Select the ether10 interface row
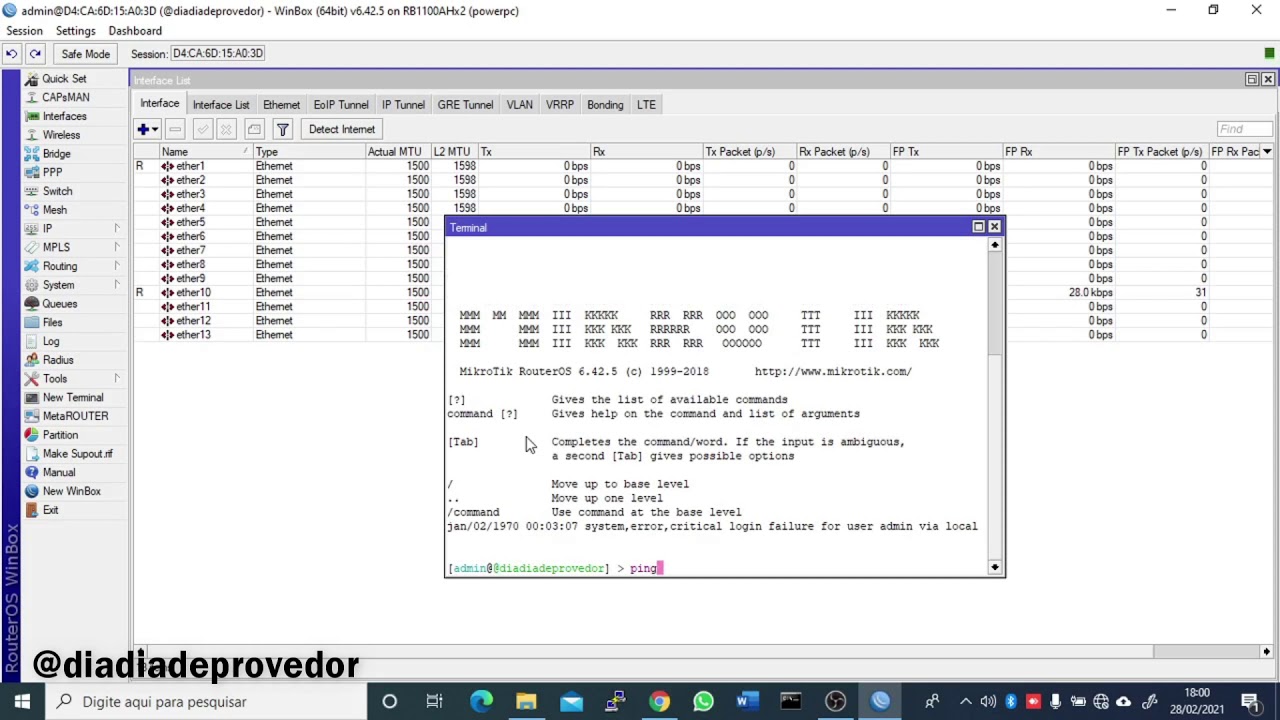 pyautogui.click(x=704, y=292)
